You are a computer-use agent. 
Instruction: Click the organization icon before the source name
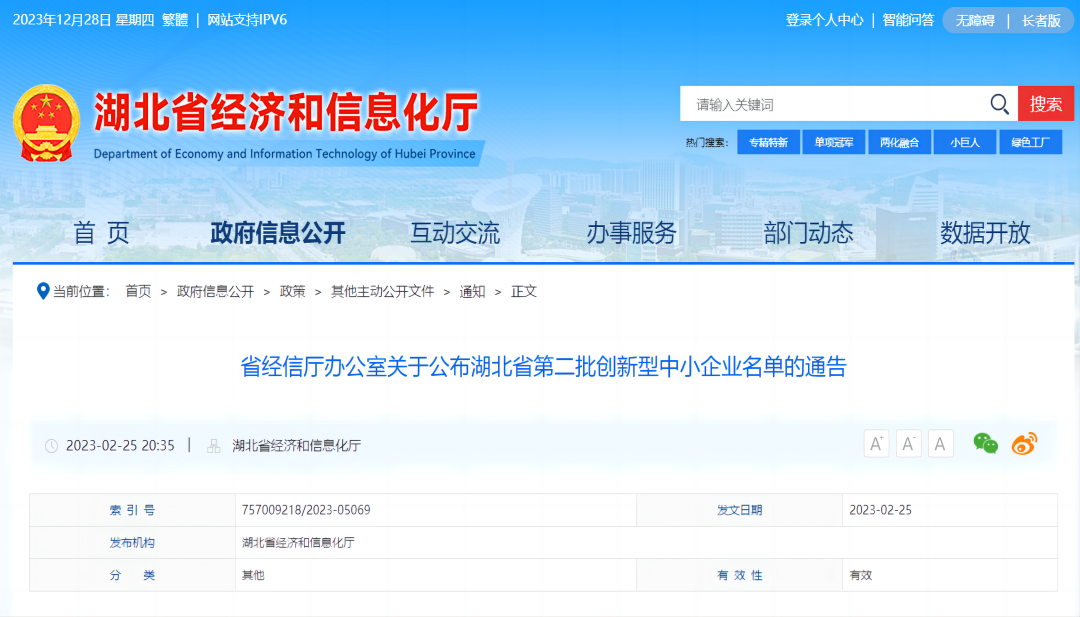point(214,446)
